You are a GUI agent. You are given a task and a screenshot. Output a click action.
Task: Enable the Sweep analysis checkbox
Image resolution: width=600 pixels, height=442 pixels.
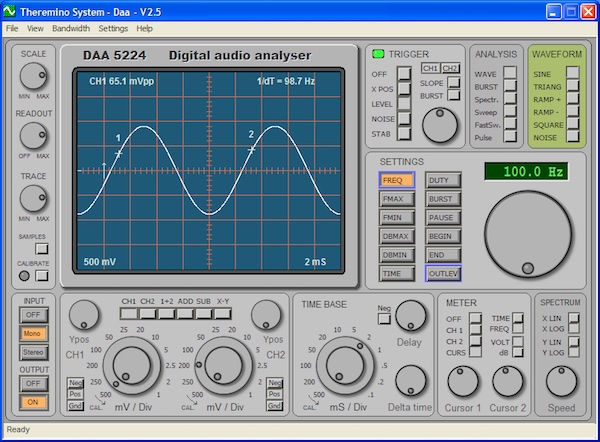click(x=512, y=111)
